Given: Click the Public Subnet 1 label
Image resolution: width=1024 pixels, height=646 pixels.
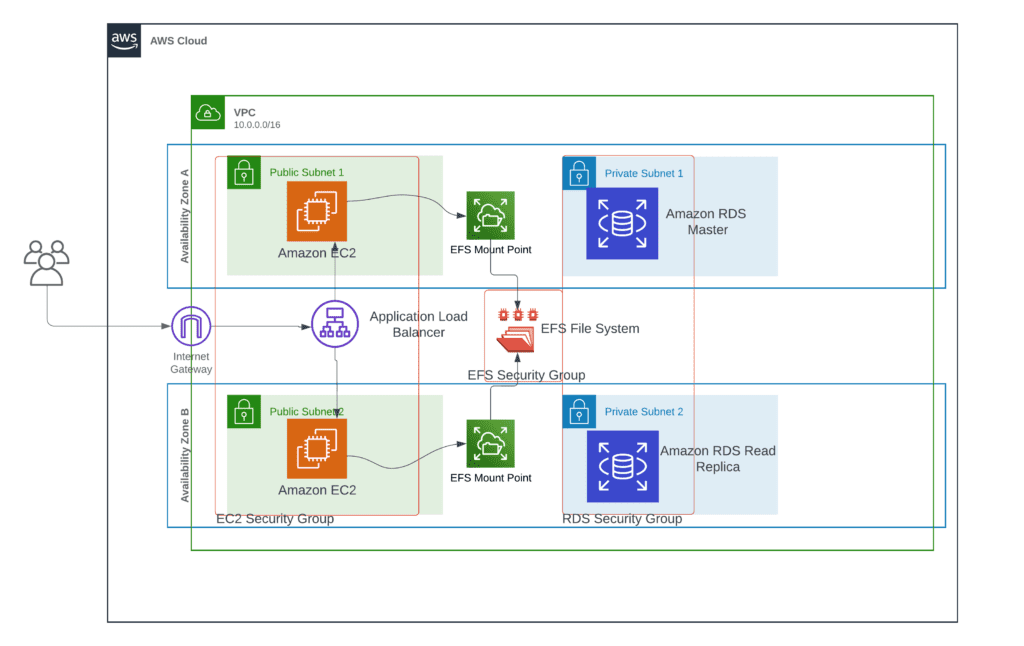Looking at the screenshot, I should click(307, 172).
